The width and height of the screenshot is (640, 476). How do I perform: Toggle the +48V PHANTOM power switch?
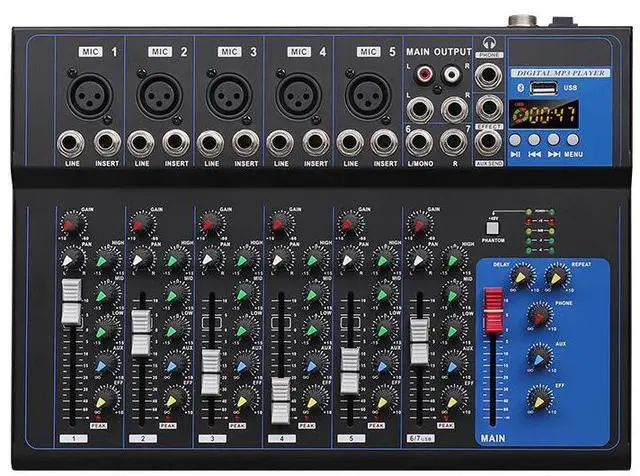point(492,228)
